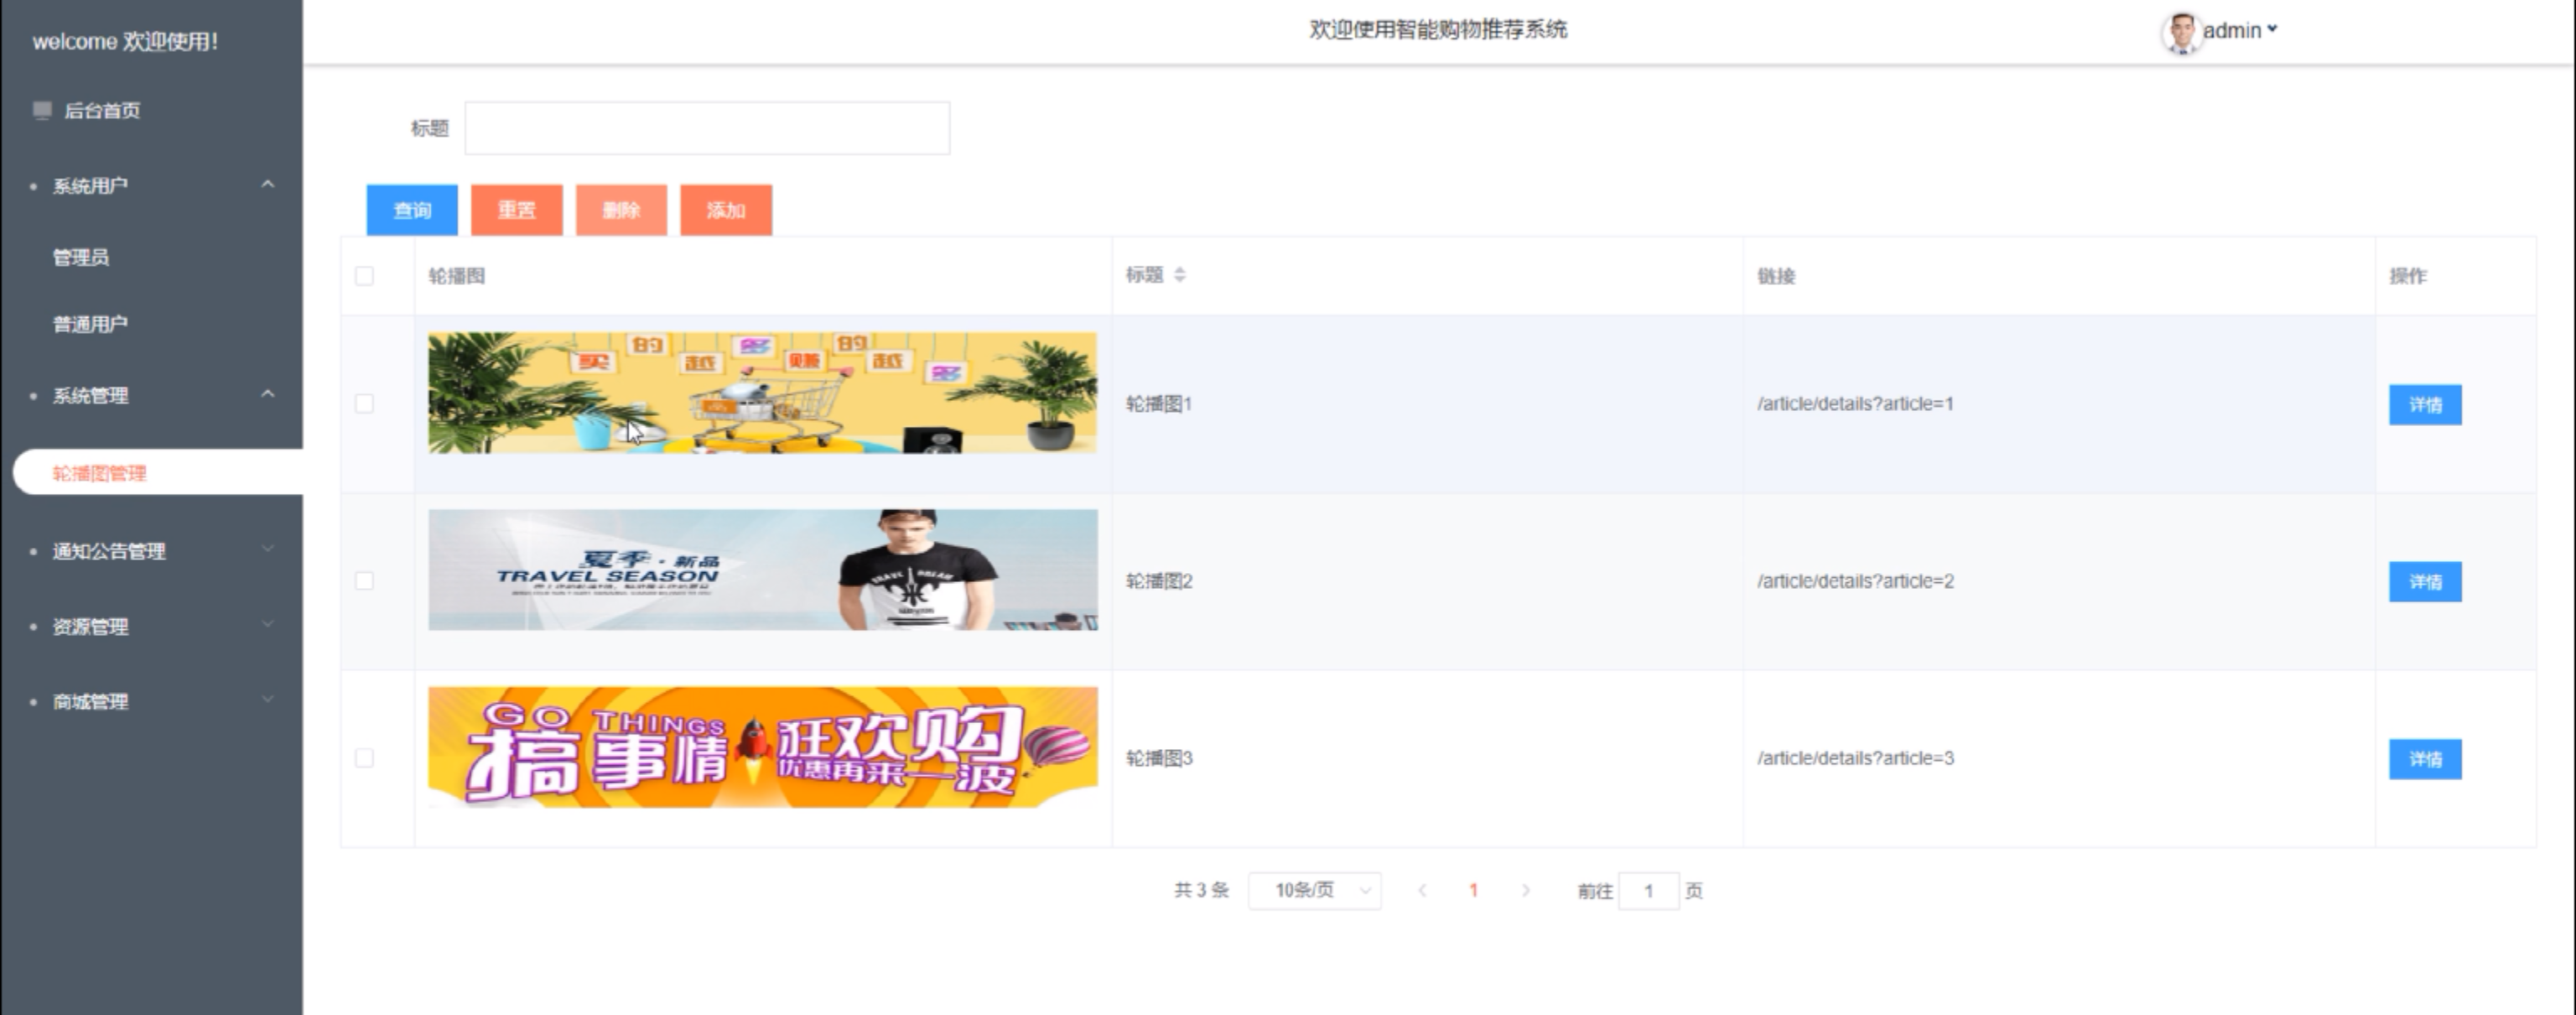
Task: Go to next page arrow
Action: 1525,890
